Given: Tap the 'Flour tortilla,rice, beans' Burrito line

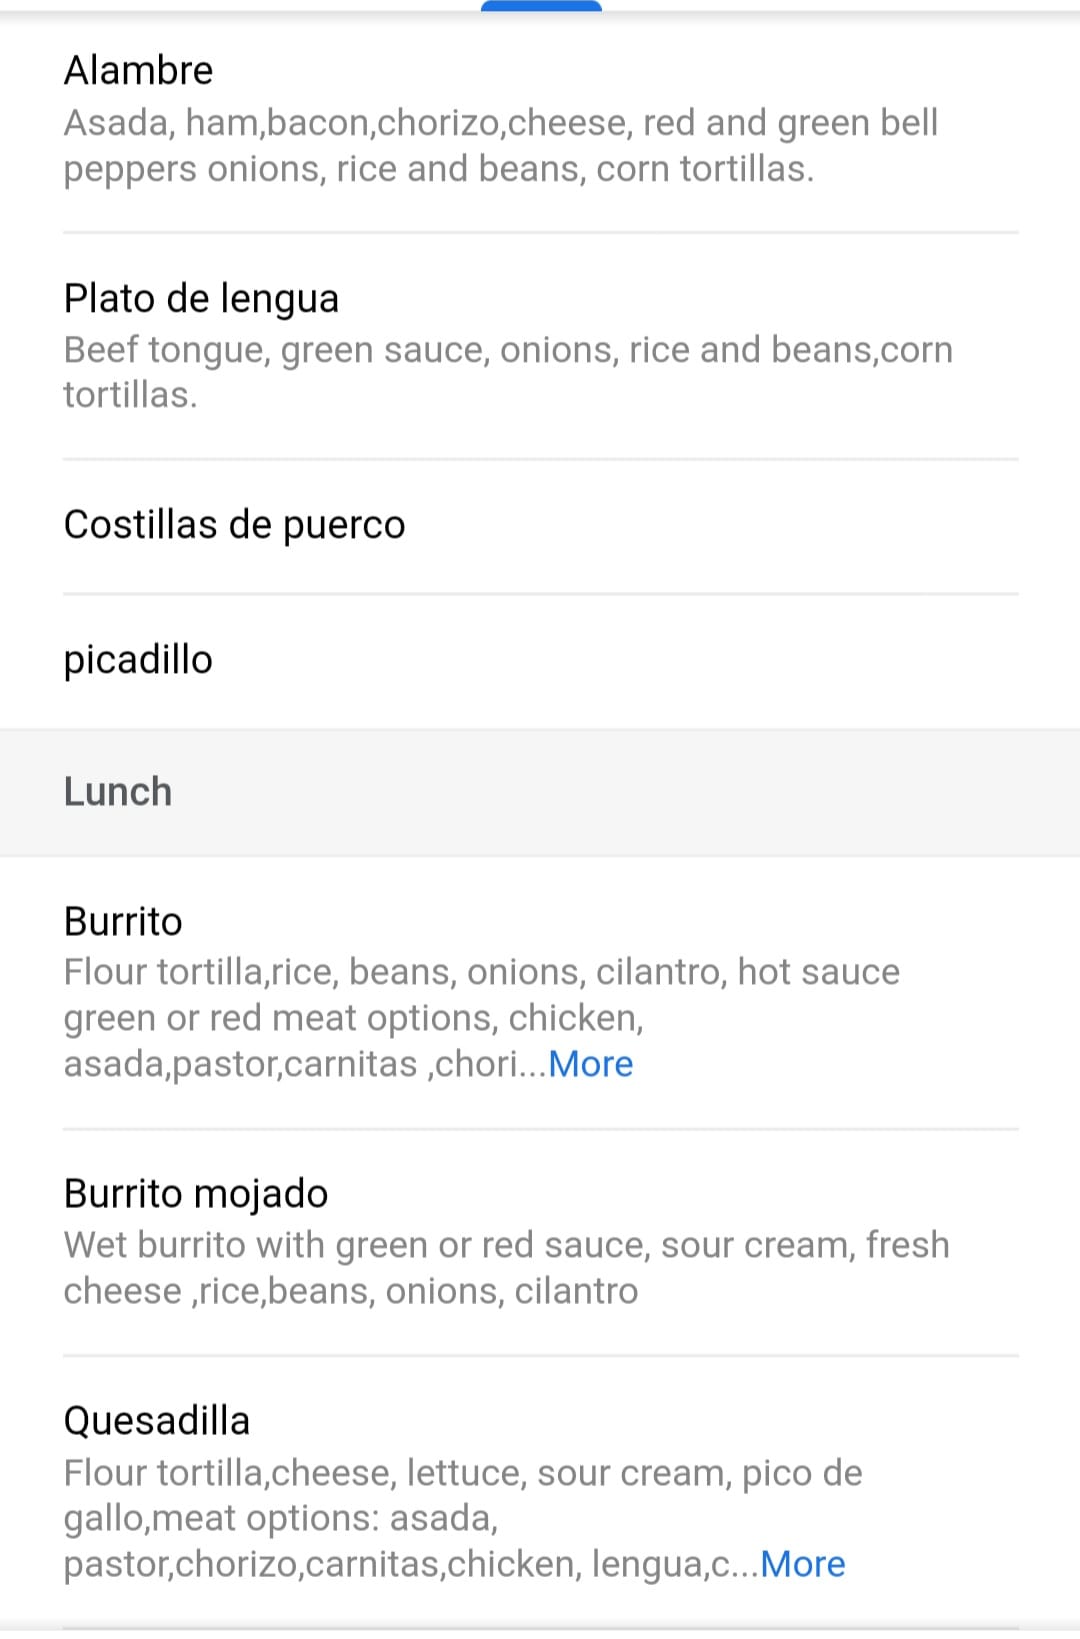Looking at the screenshot, I should 481,972.
